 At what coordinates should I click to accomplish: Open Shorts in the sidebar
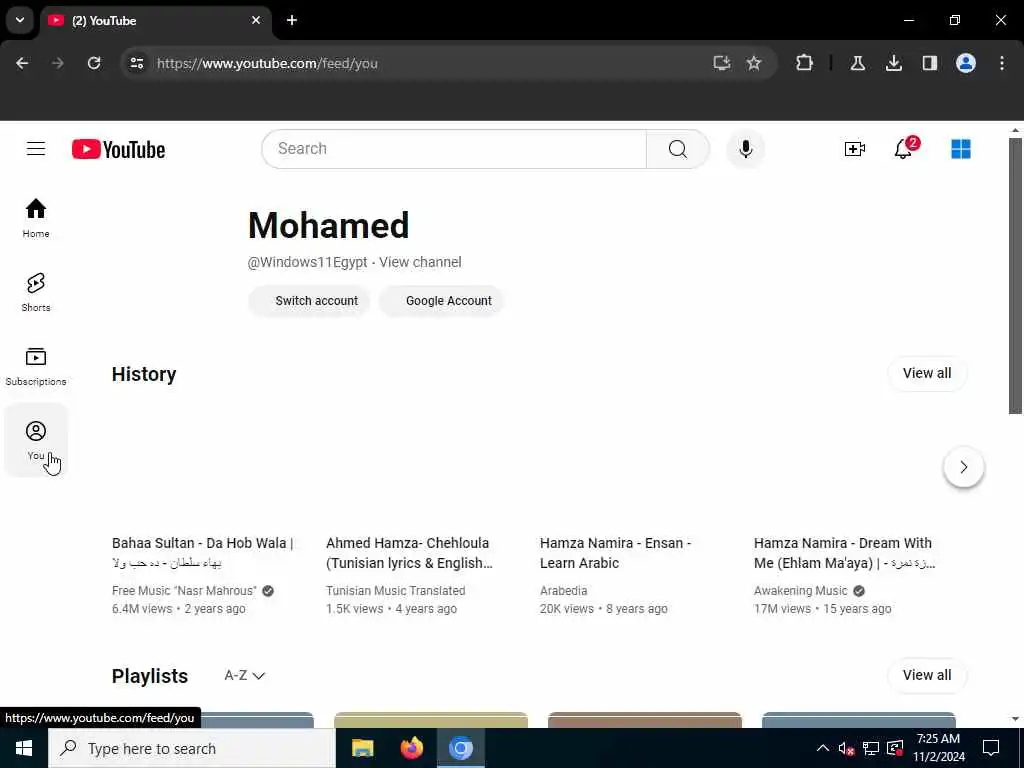pyautogui.click(x=36, y=292)
